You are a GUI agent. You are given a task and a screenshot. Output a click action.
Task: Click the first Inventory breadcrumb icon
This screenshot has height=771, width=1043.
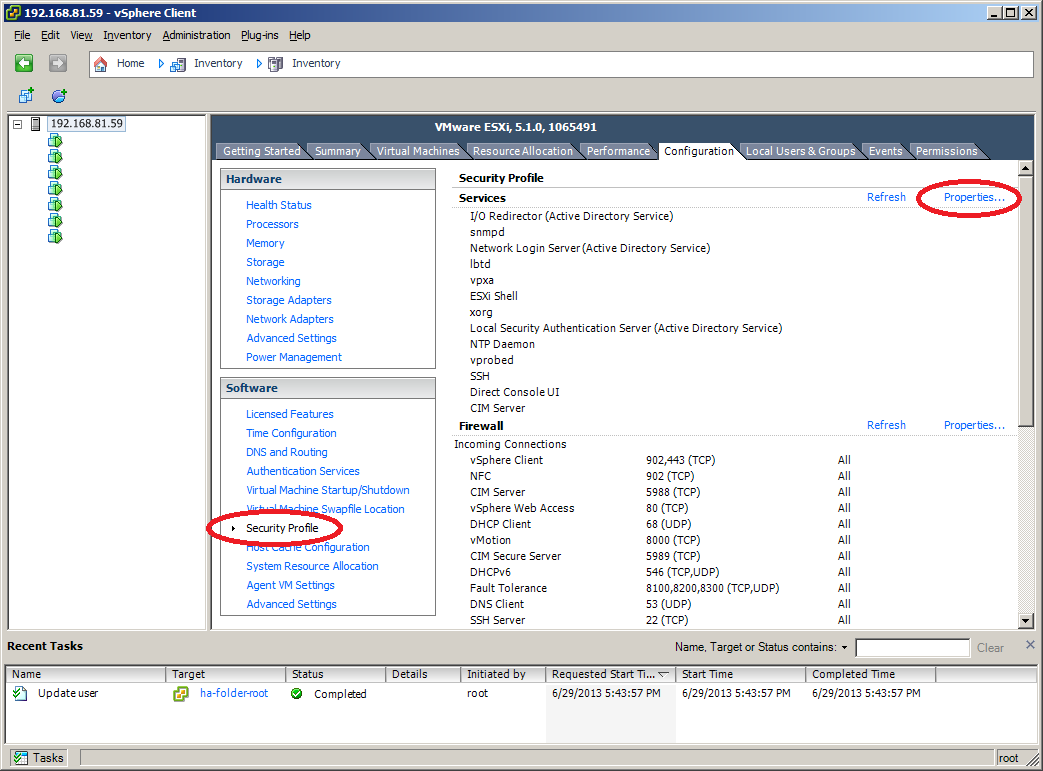coord(178,64)
